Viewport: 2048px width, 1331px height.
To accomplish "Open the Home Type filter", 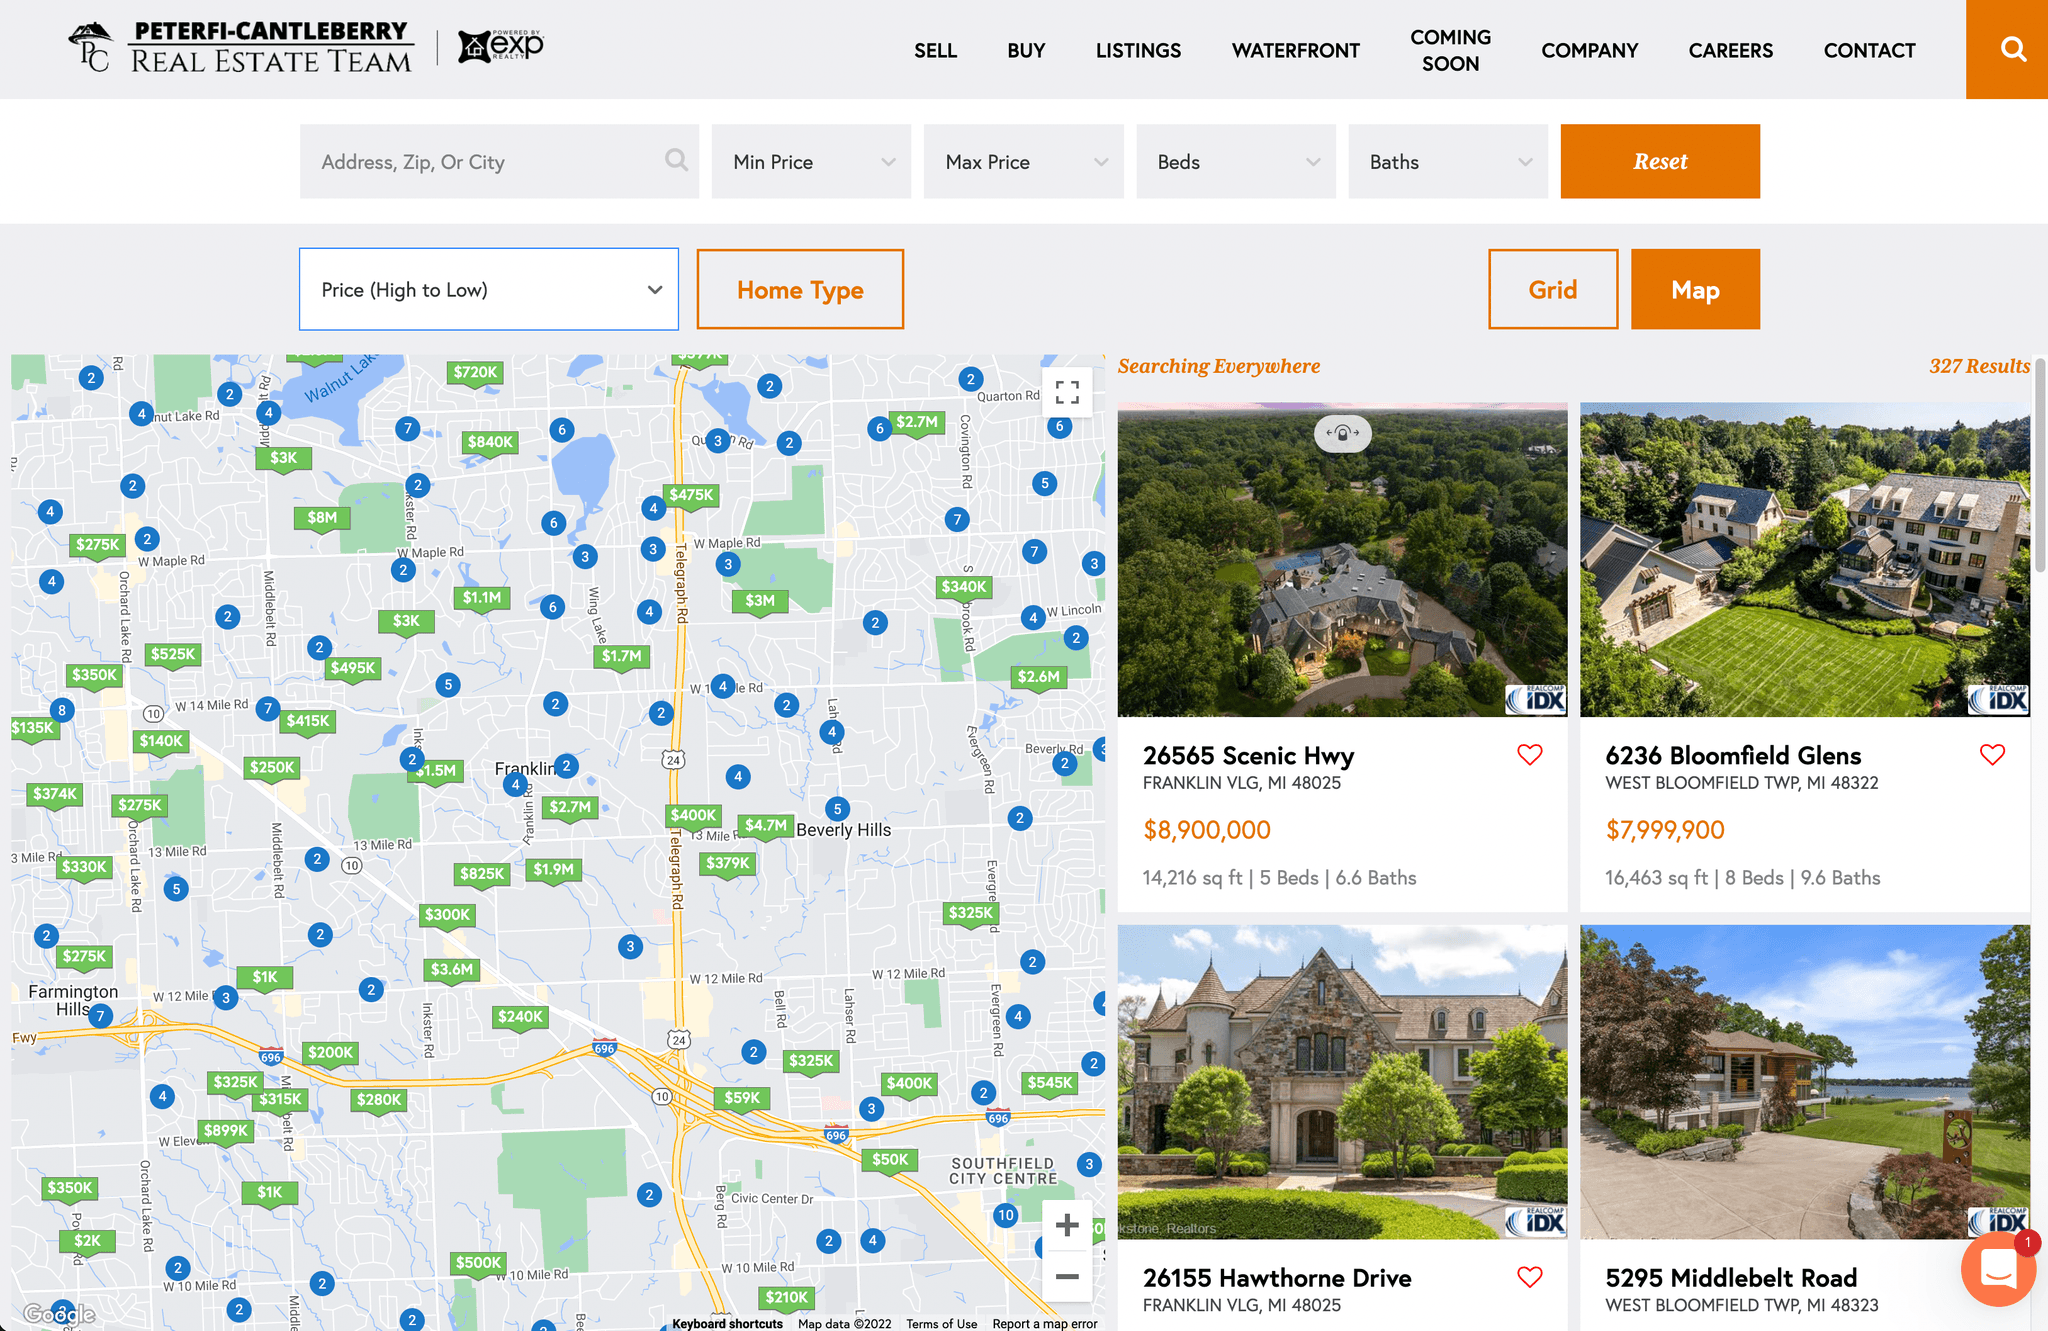I will click(799, 289).
